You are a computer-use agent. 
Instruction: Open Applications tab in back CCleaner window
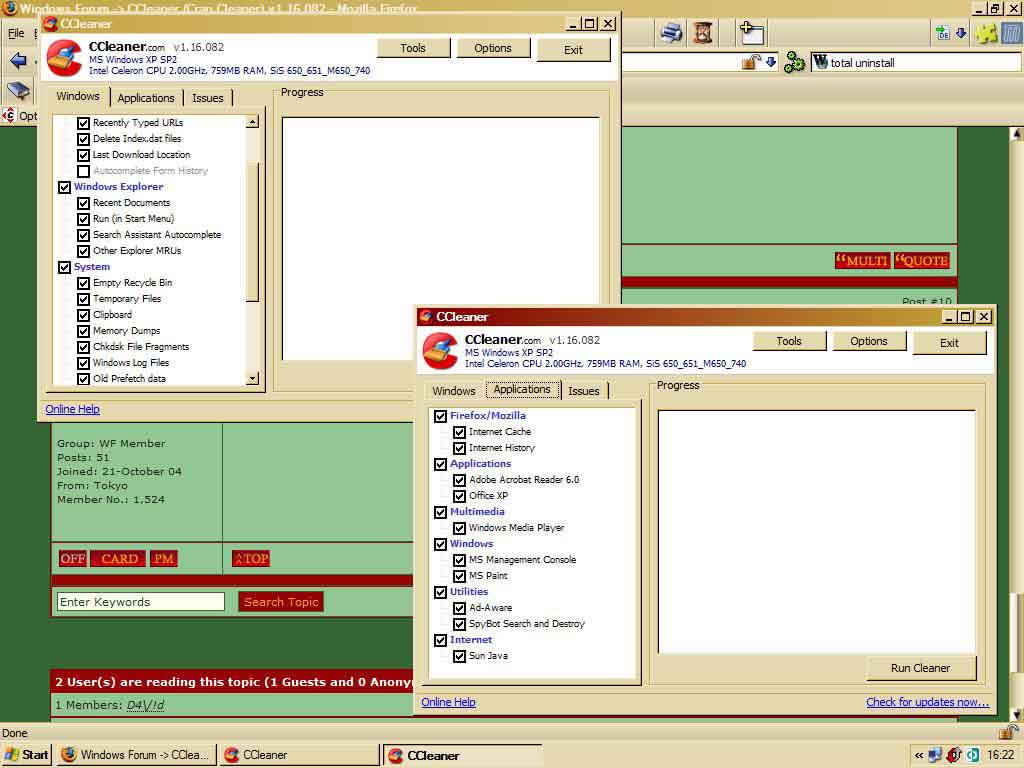[x=146, y=98]
